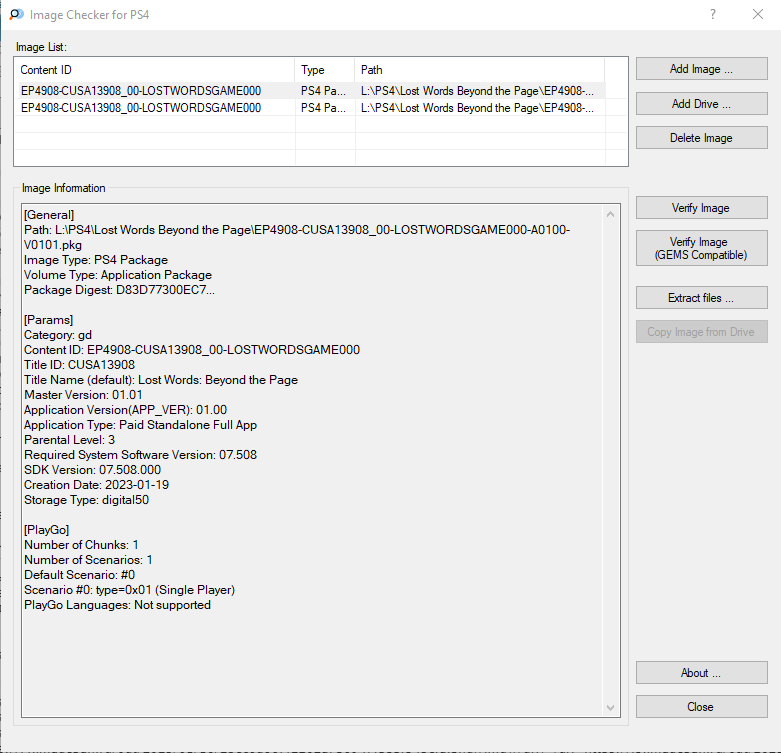Screen dimensions: 781x753
Task: Click 'PlayGo Languages: Not supported' line
Action: pyautogui.click(x=118, y=605)
